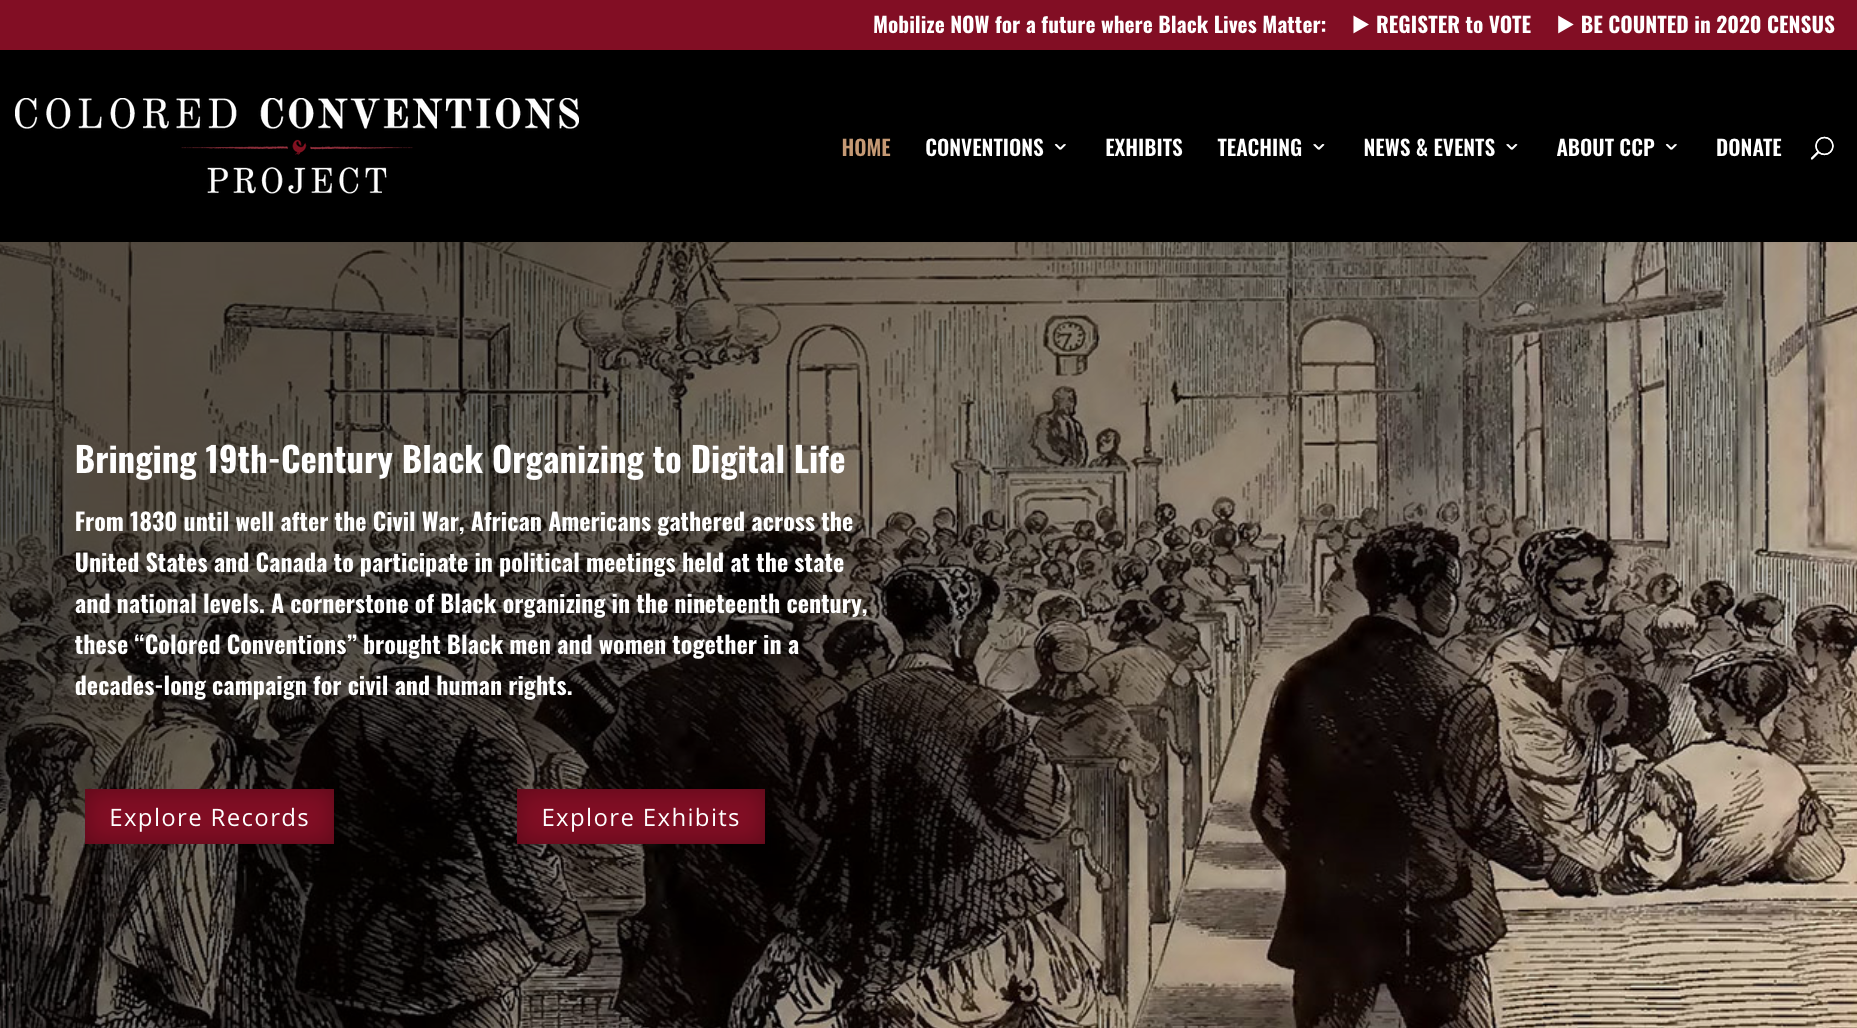Open the Exhibits menu item
Viewport: 1857px width, 1028px height.
coord(1144,148)
